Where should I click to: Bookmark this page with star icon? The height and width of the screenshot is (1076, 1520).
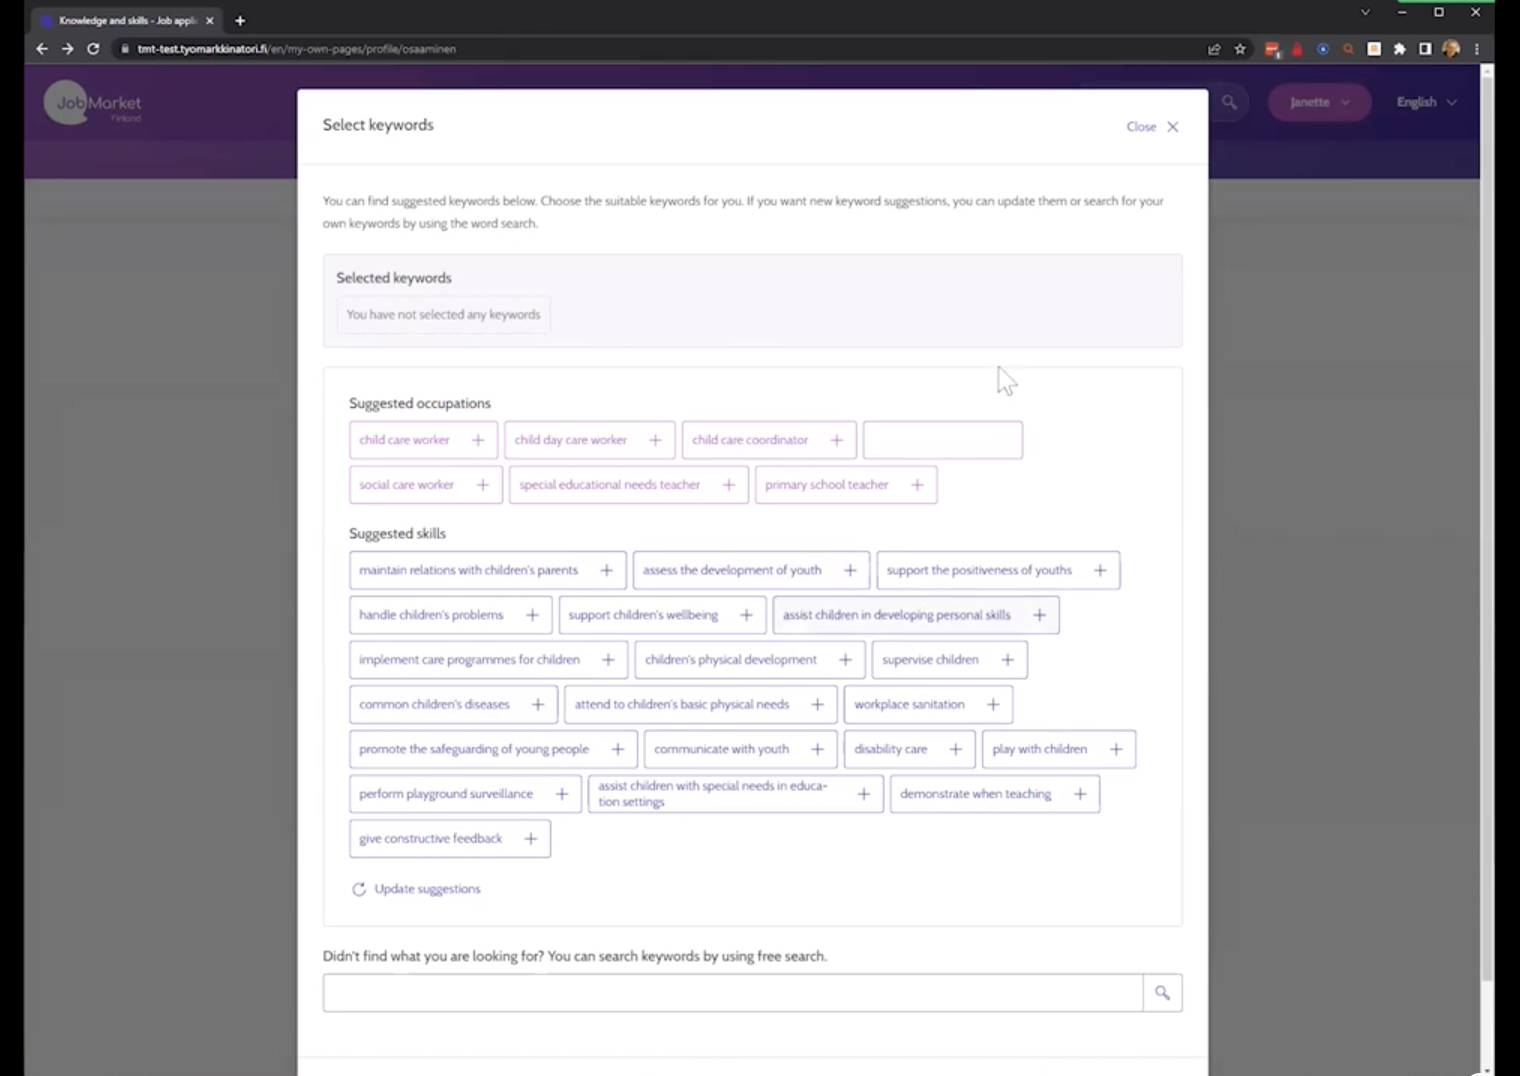pos(1240,48)
